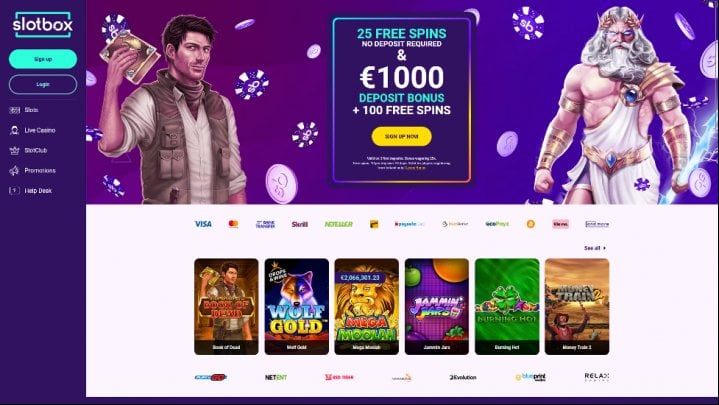Open the Mega Moolah jackpot game

point(366,306)
